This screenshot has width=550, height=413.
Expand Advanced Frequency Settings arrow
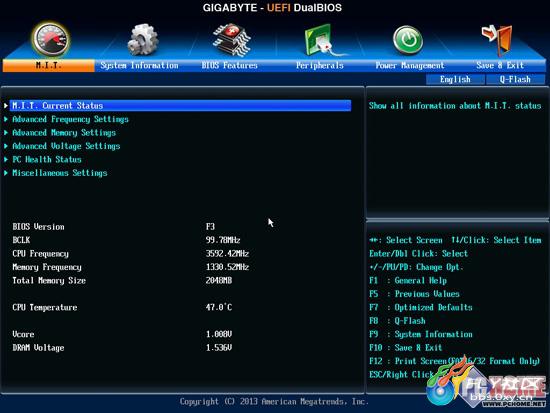pyautogui.click(x=6, y=119)
